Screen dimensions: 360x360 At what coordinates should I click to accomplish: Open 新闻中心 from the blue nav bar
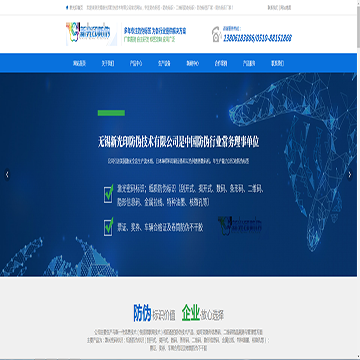[192, 63]
